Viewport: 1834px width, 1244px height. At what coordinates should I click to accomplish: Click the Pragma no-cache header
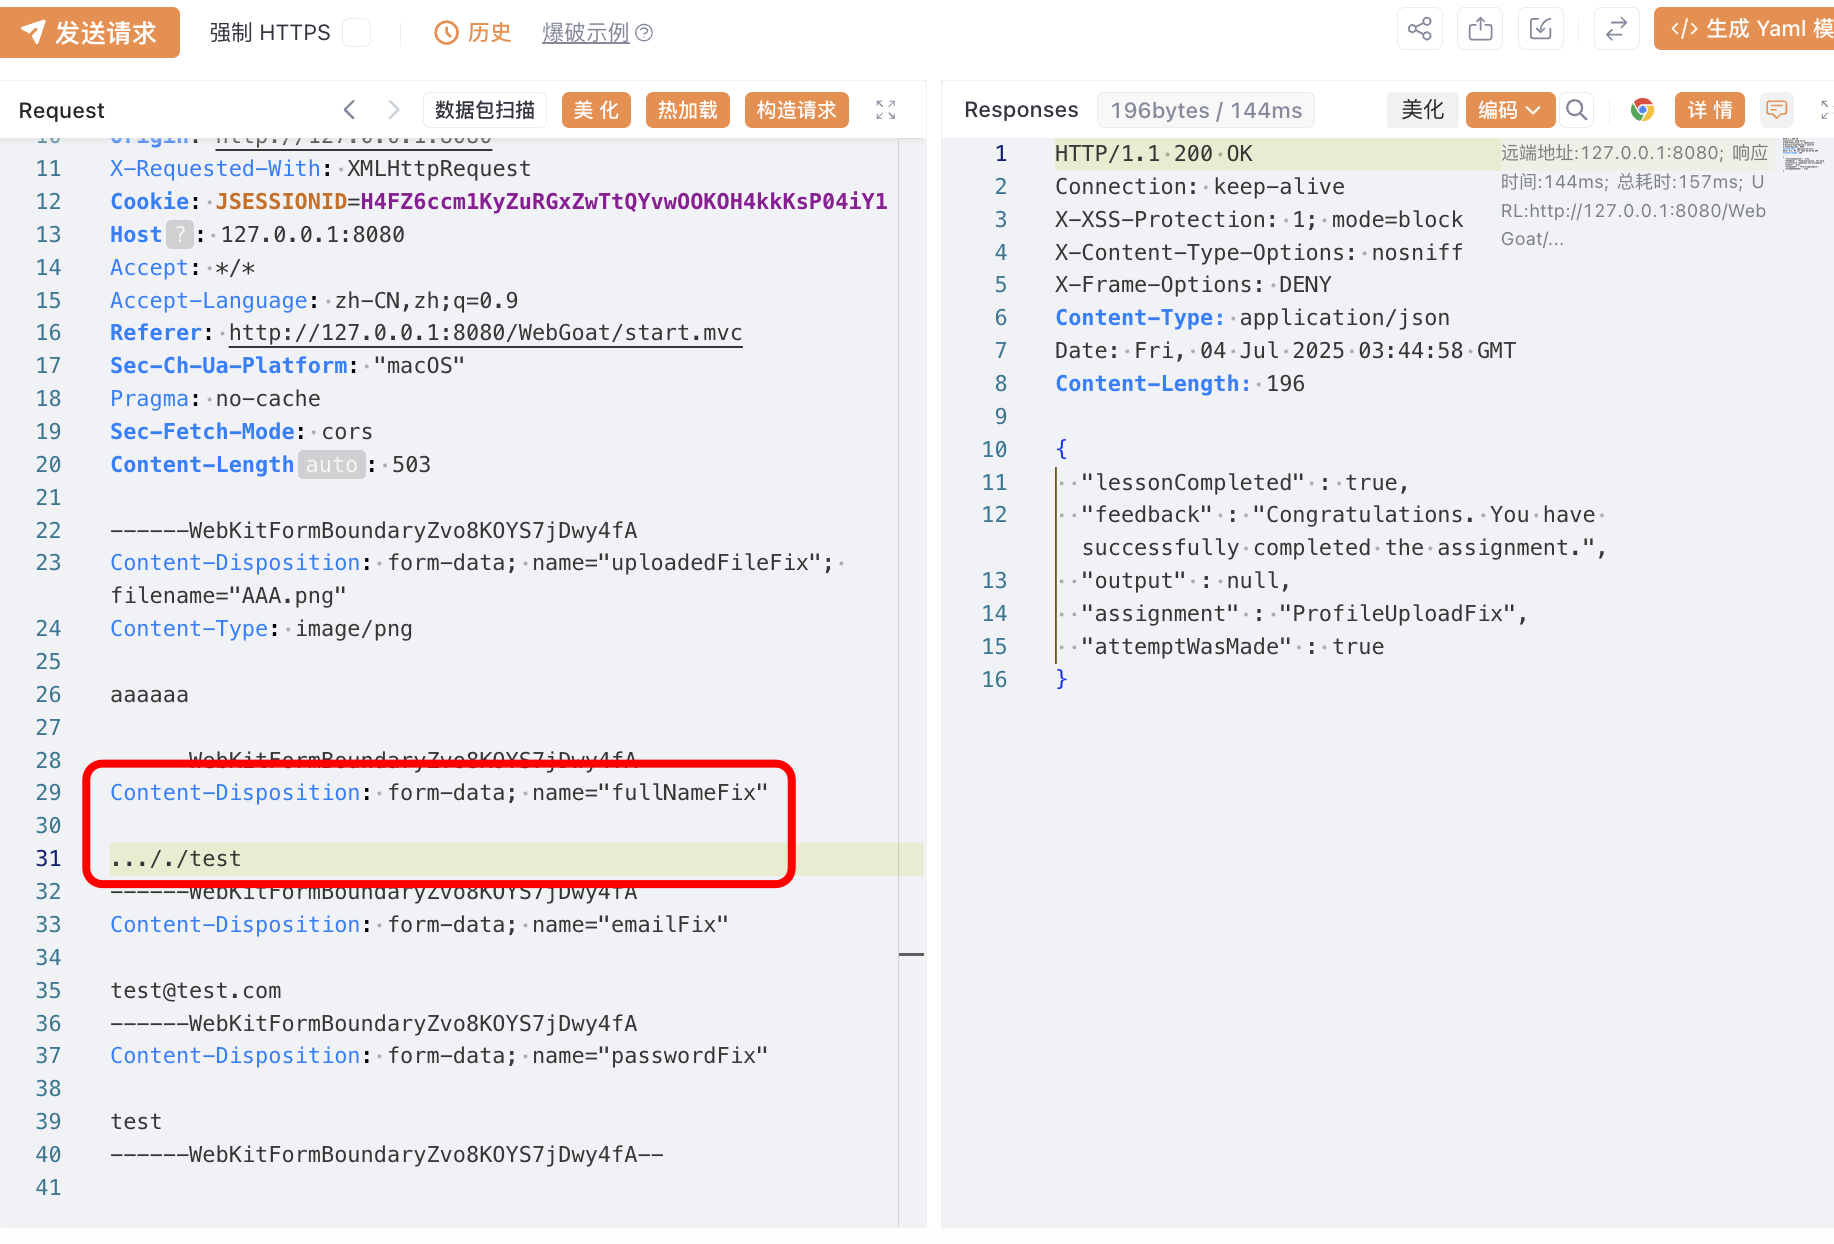tap(215, 399)
